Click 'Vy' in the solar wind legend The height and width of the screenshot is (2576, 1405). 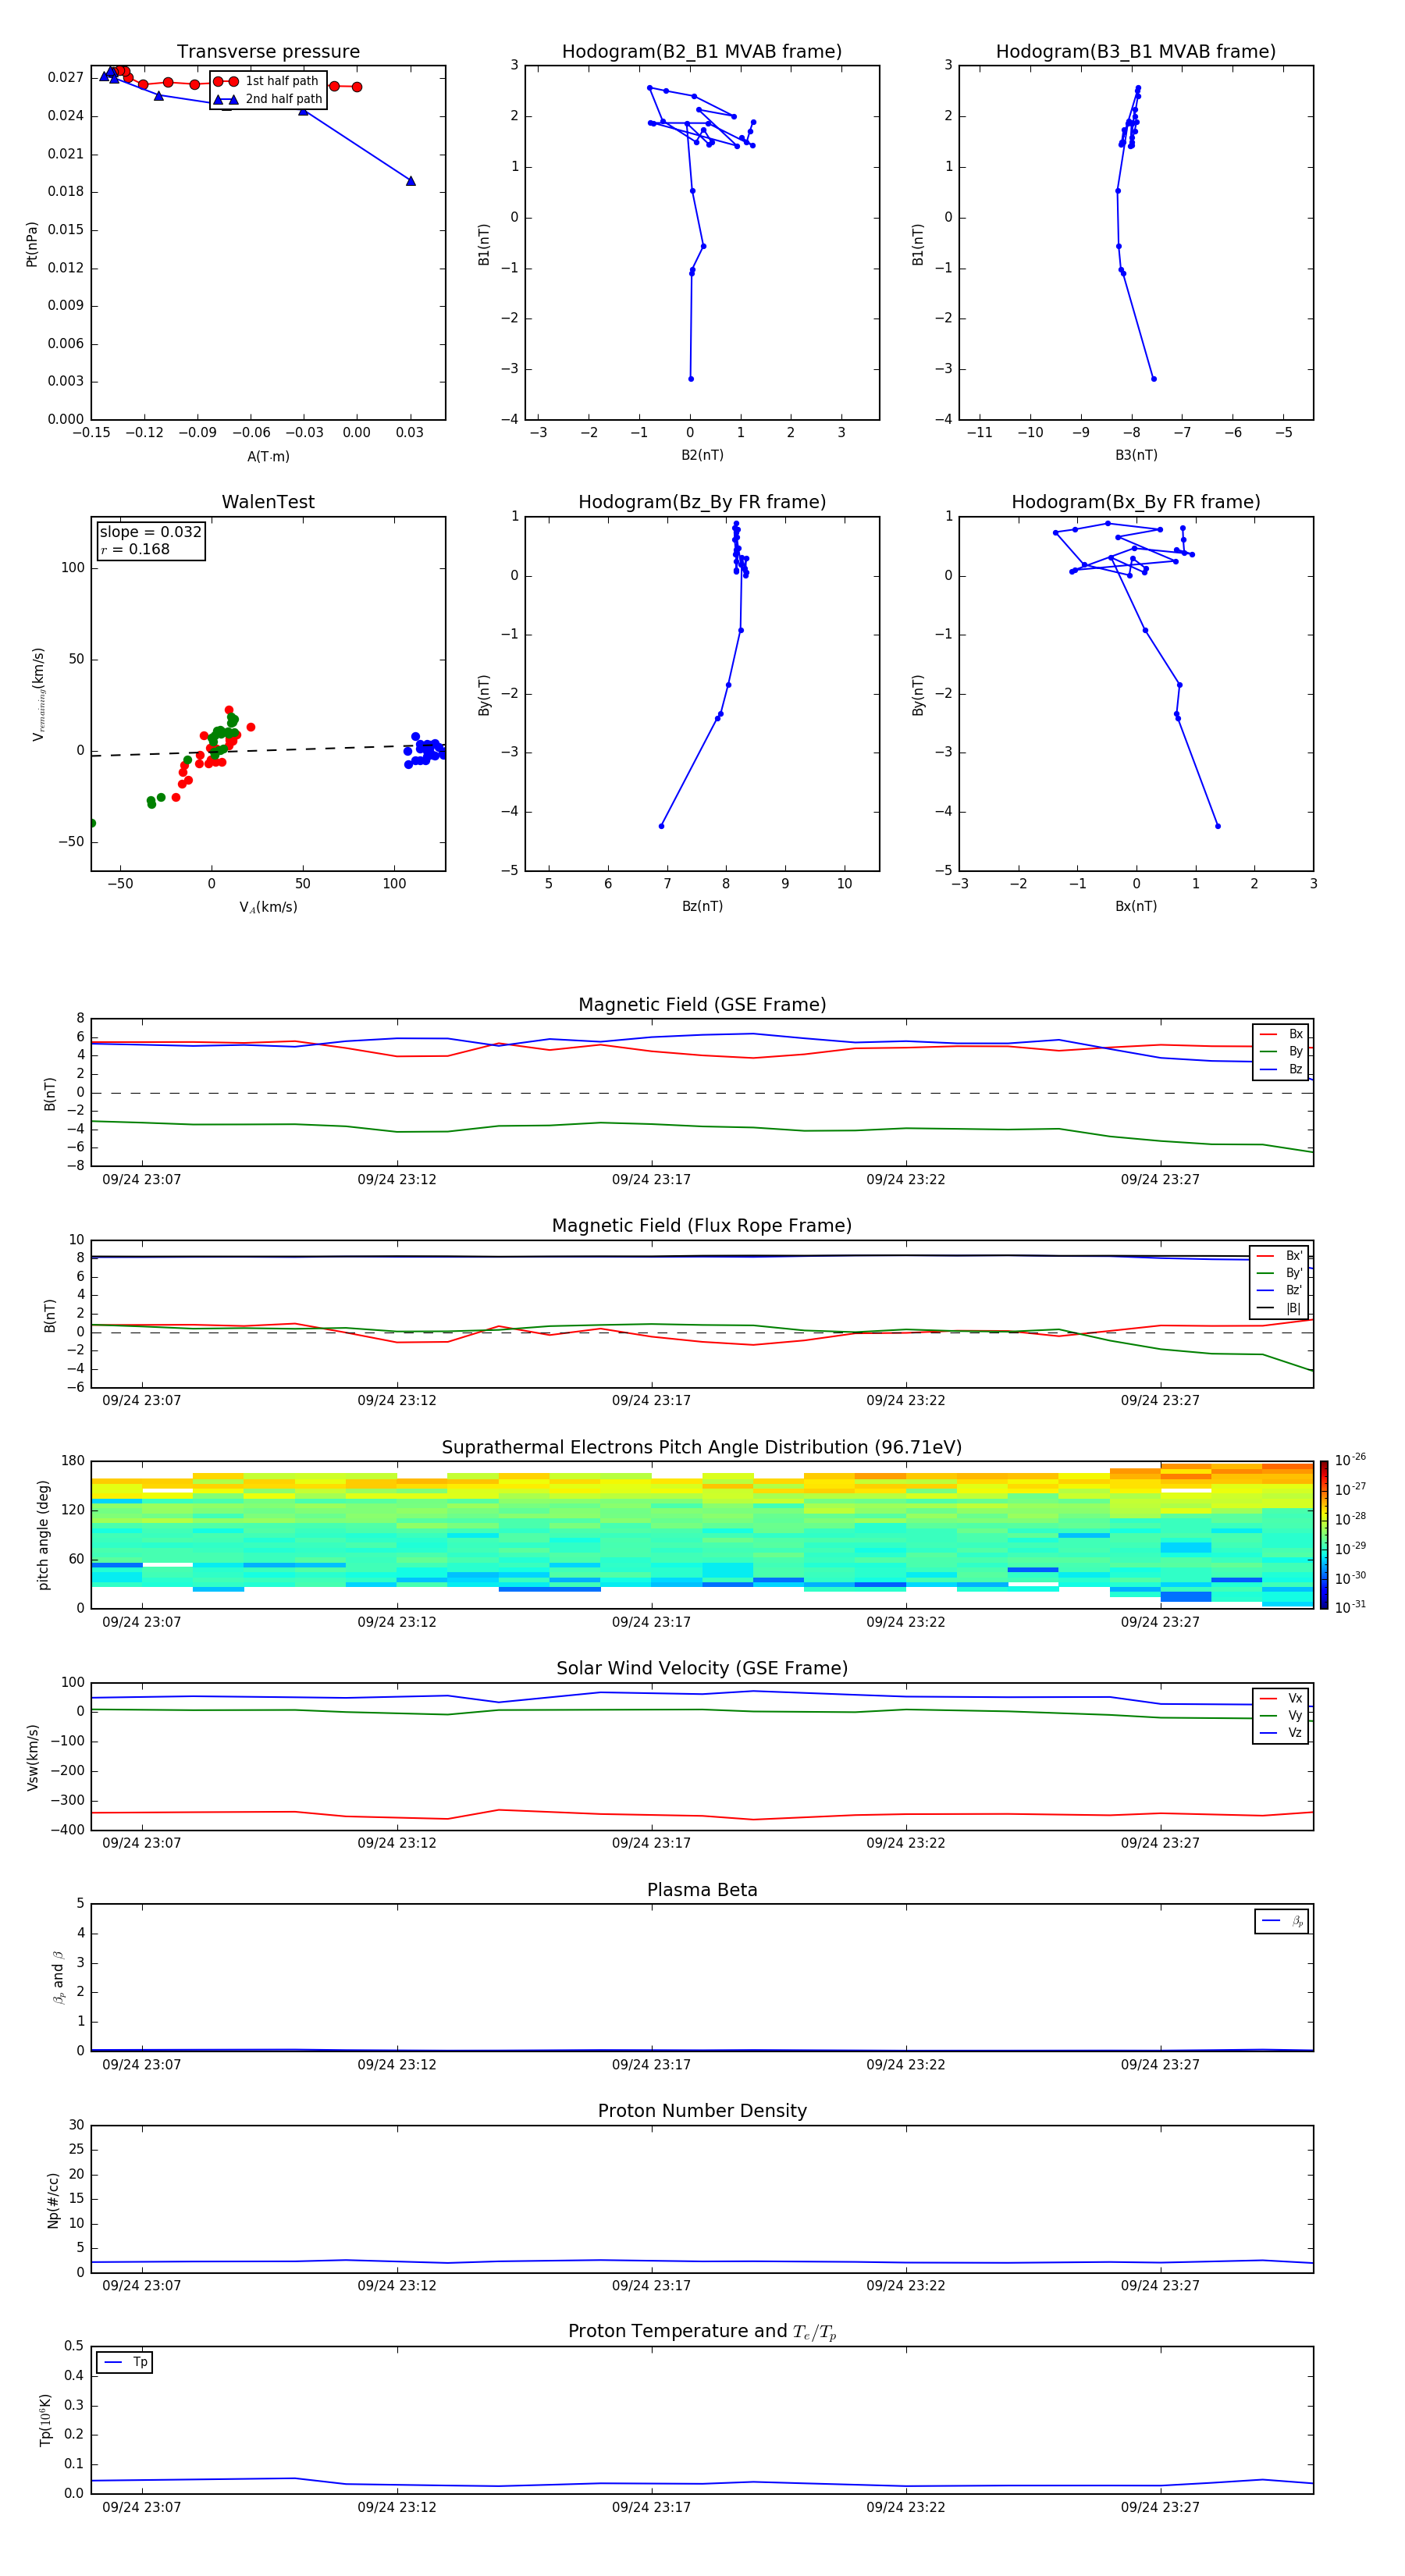1282,1715
